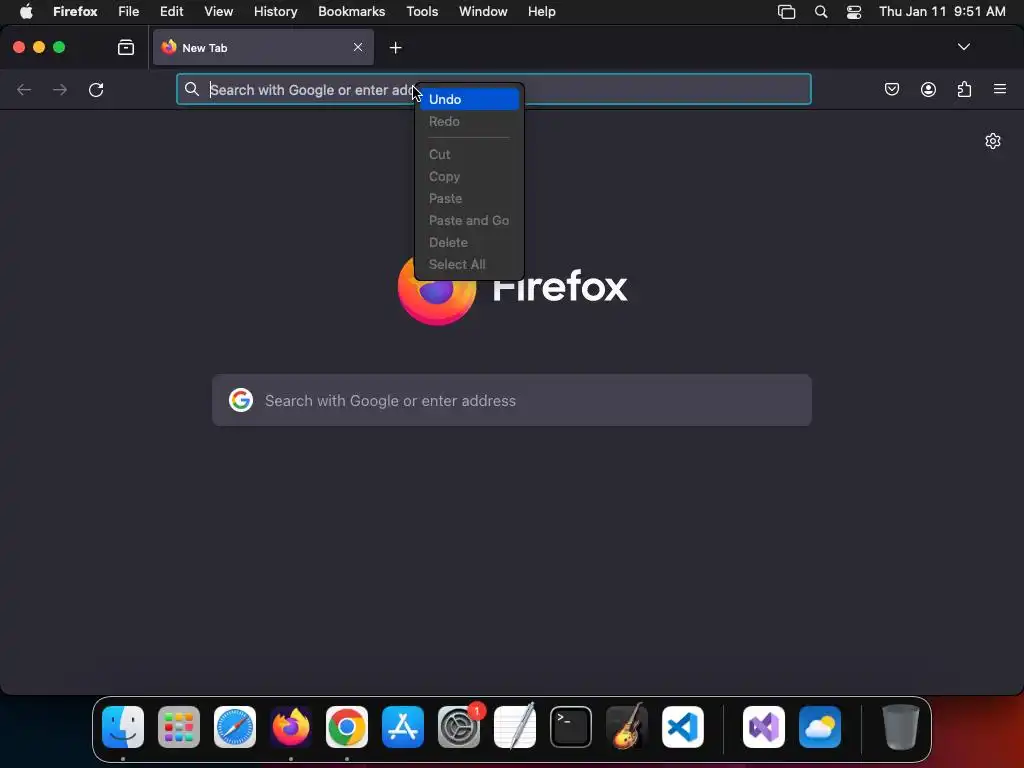1024x768 pixels.
Task: Open the History menu
Action: [276, 11]
